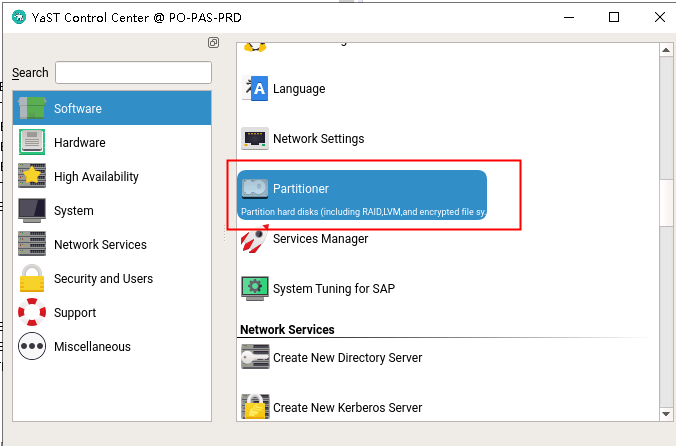Launch the Partitioner hard disk icon
The width and height of the screenshot is (676, 446).
point(255,189)
